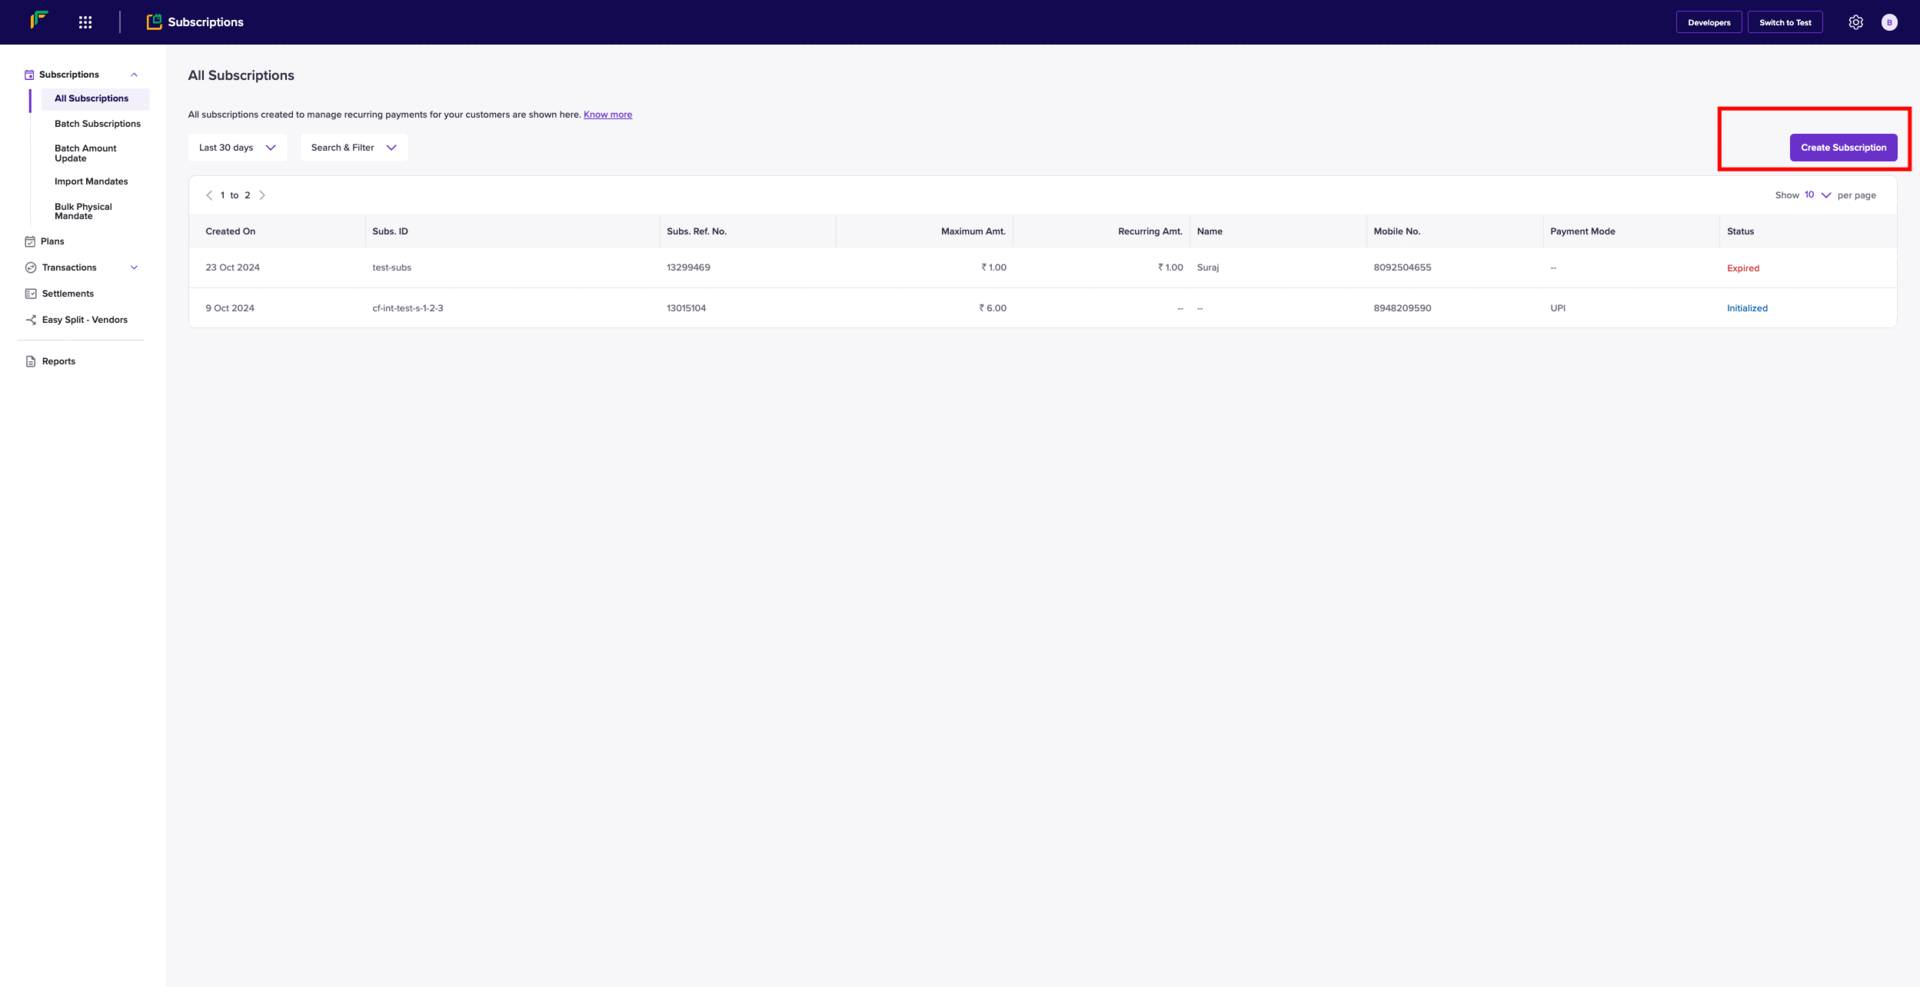Click Switch to Test button

pos(1785,22)
